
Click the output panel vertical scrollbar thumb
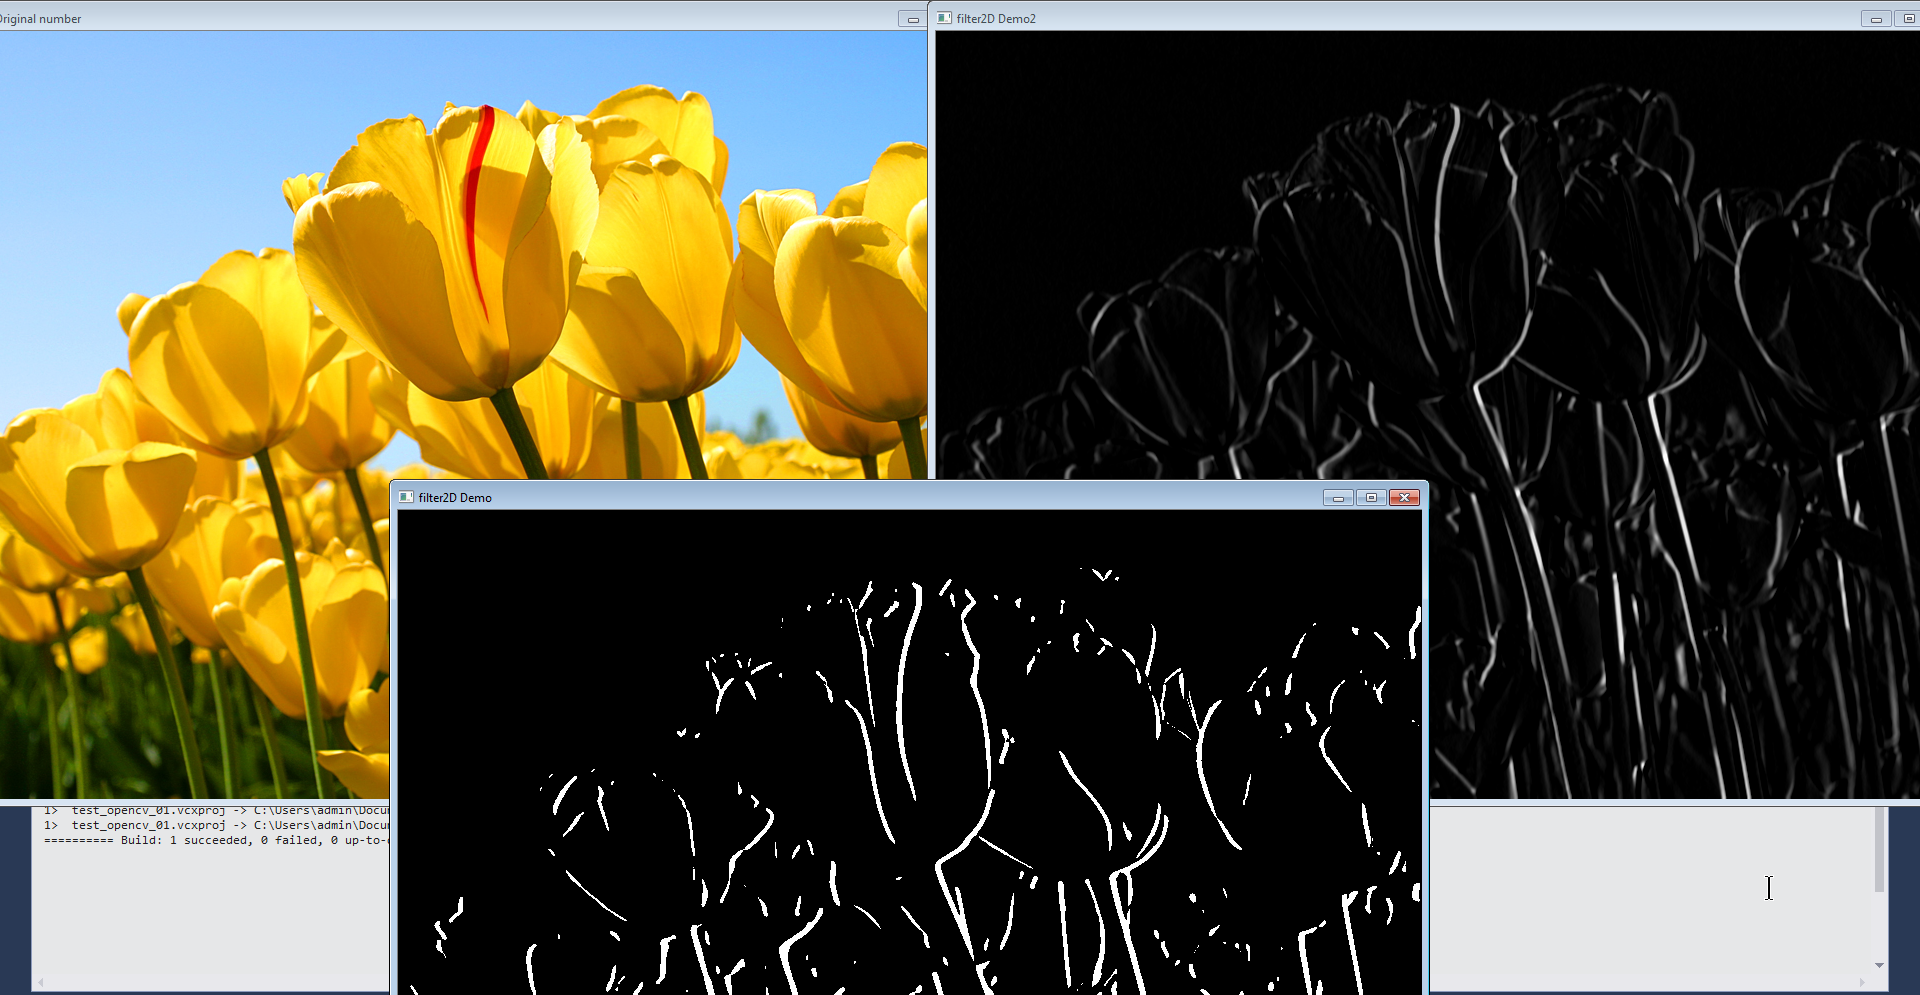(x=1879, y=850)
